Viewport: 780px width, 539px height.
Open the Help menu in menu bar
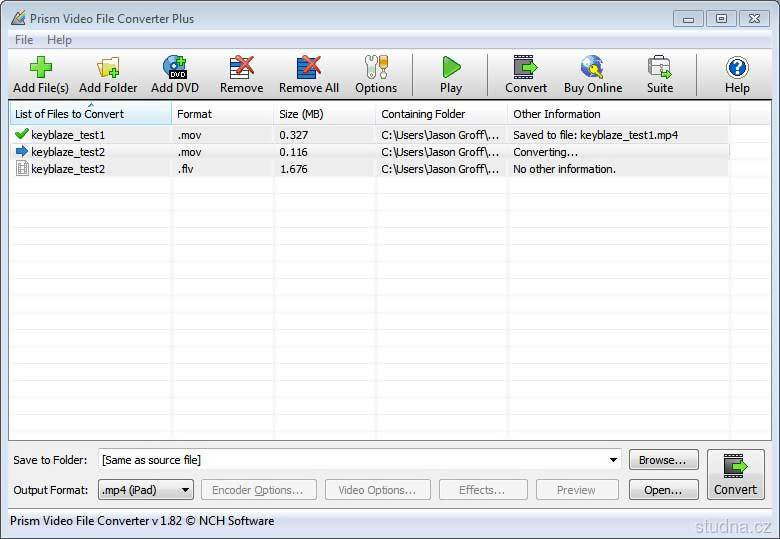60,40
